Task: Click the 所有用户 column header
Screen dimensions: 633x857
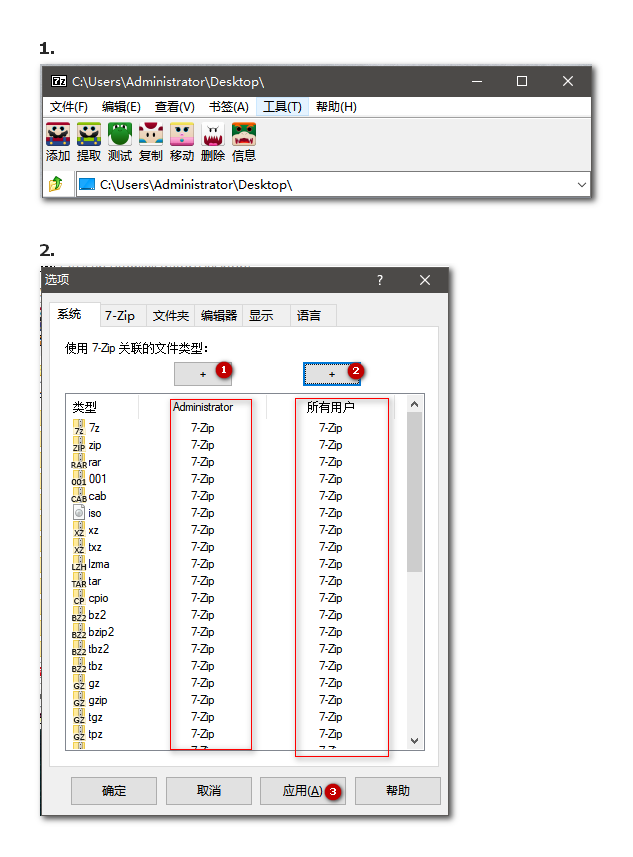Action: coord(331,407)
